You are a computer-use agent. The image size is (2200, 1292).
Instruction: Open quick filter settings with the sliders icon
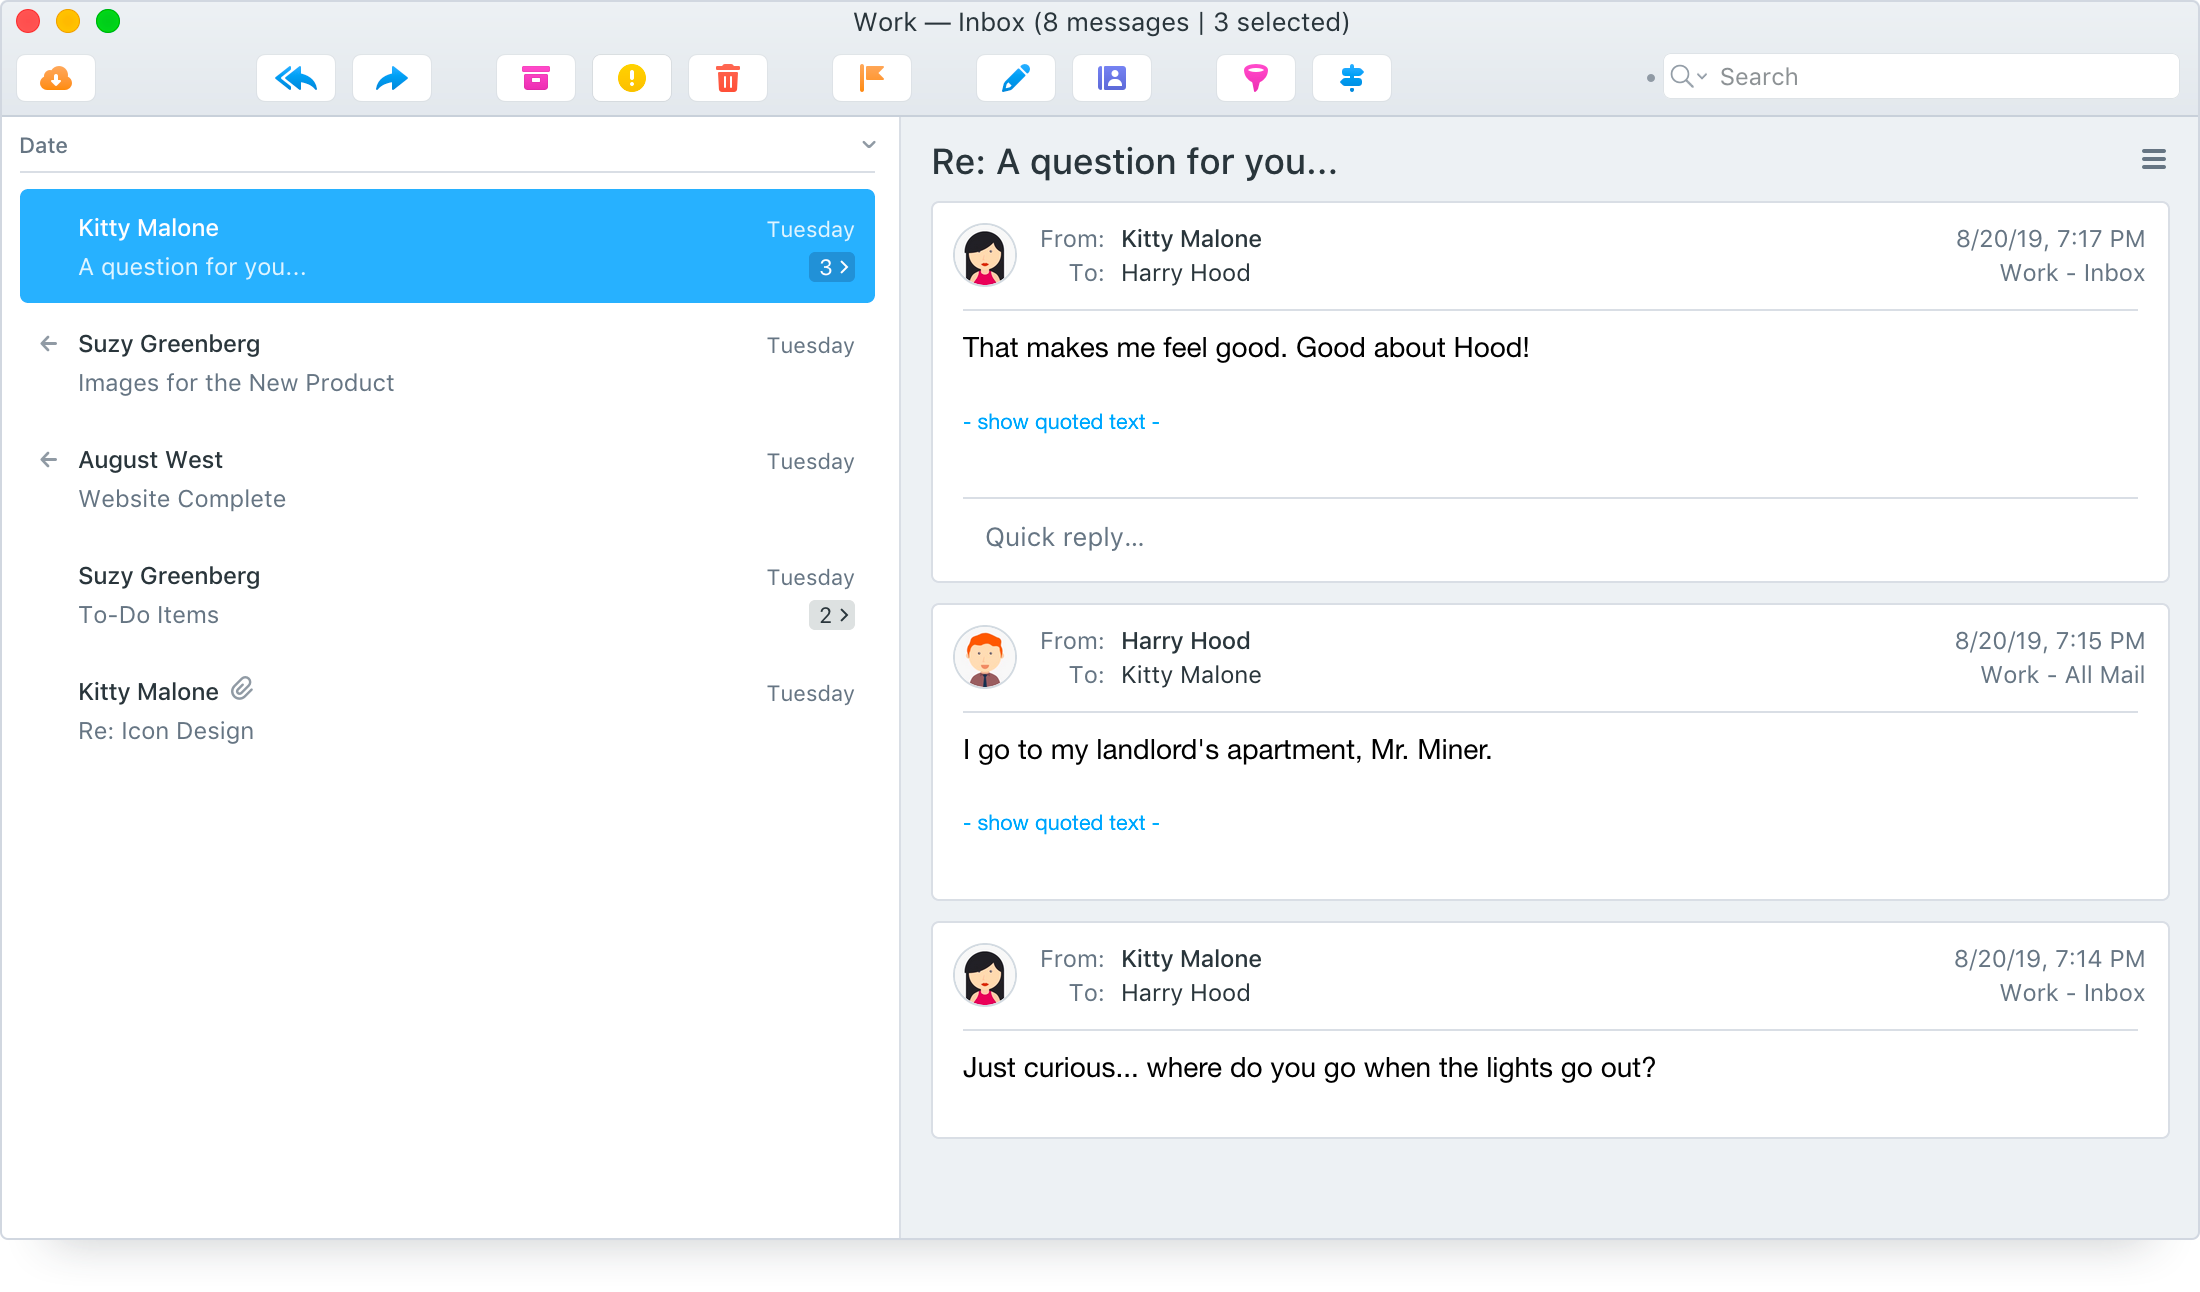tap(1351, 77)
